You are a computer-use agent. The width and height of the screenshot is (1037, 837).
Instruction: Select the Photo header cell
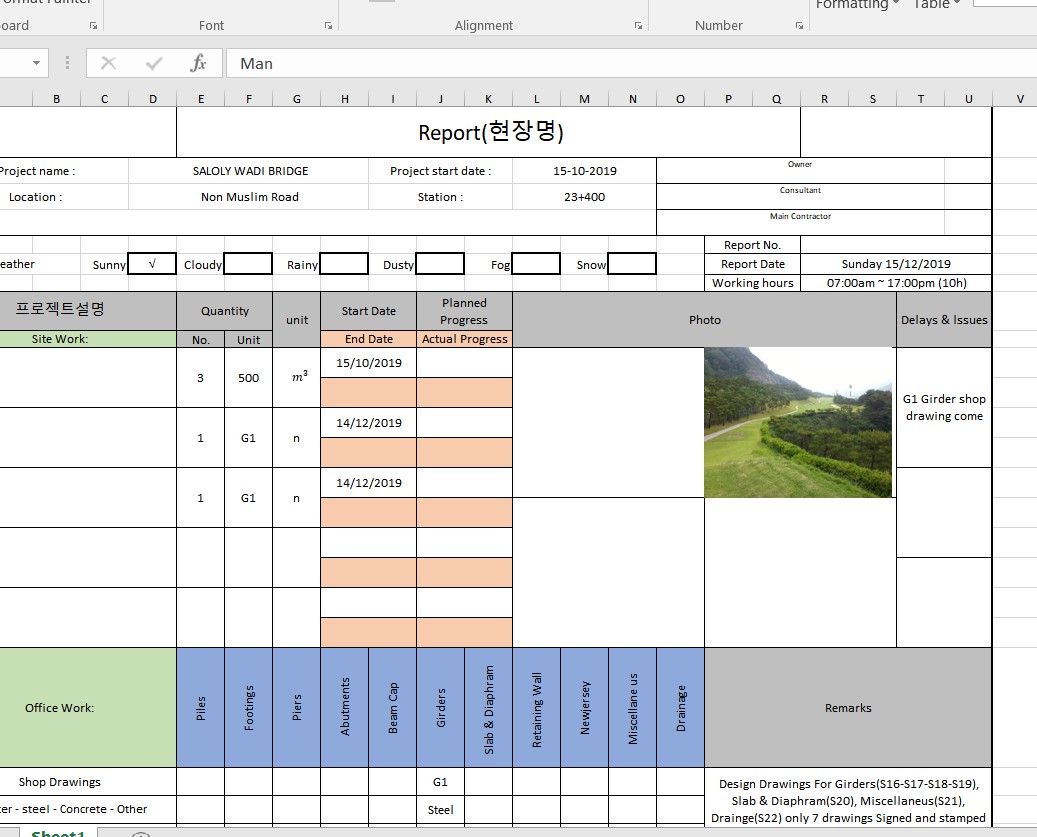pyautogui.click(x=704, y=320)
